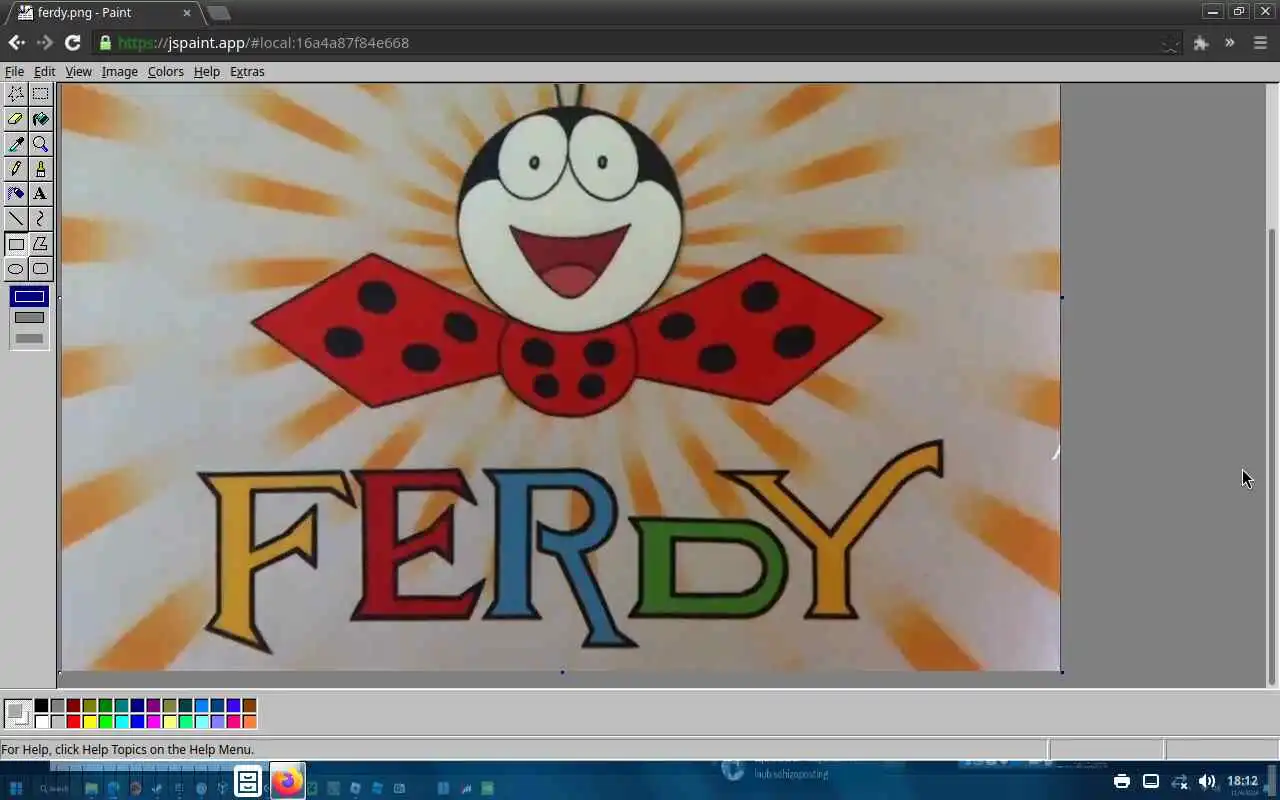Choose outlined-and-filled shape style
This screenshot has width=1280, height=800.
coord(29,317)
